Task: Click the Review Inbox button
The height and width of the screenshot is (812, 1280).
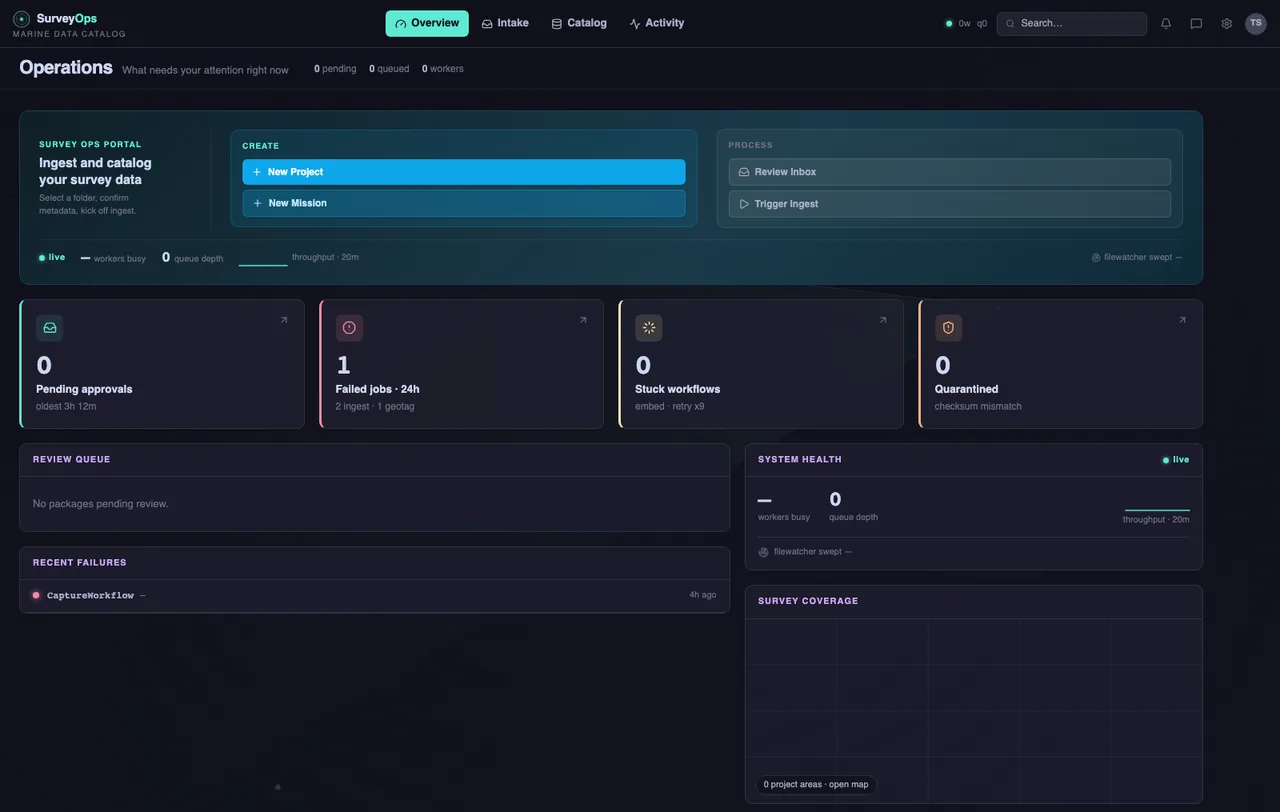Action: coord(950,172)
